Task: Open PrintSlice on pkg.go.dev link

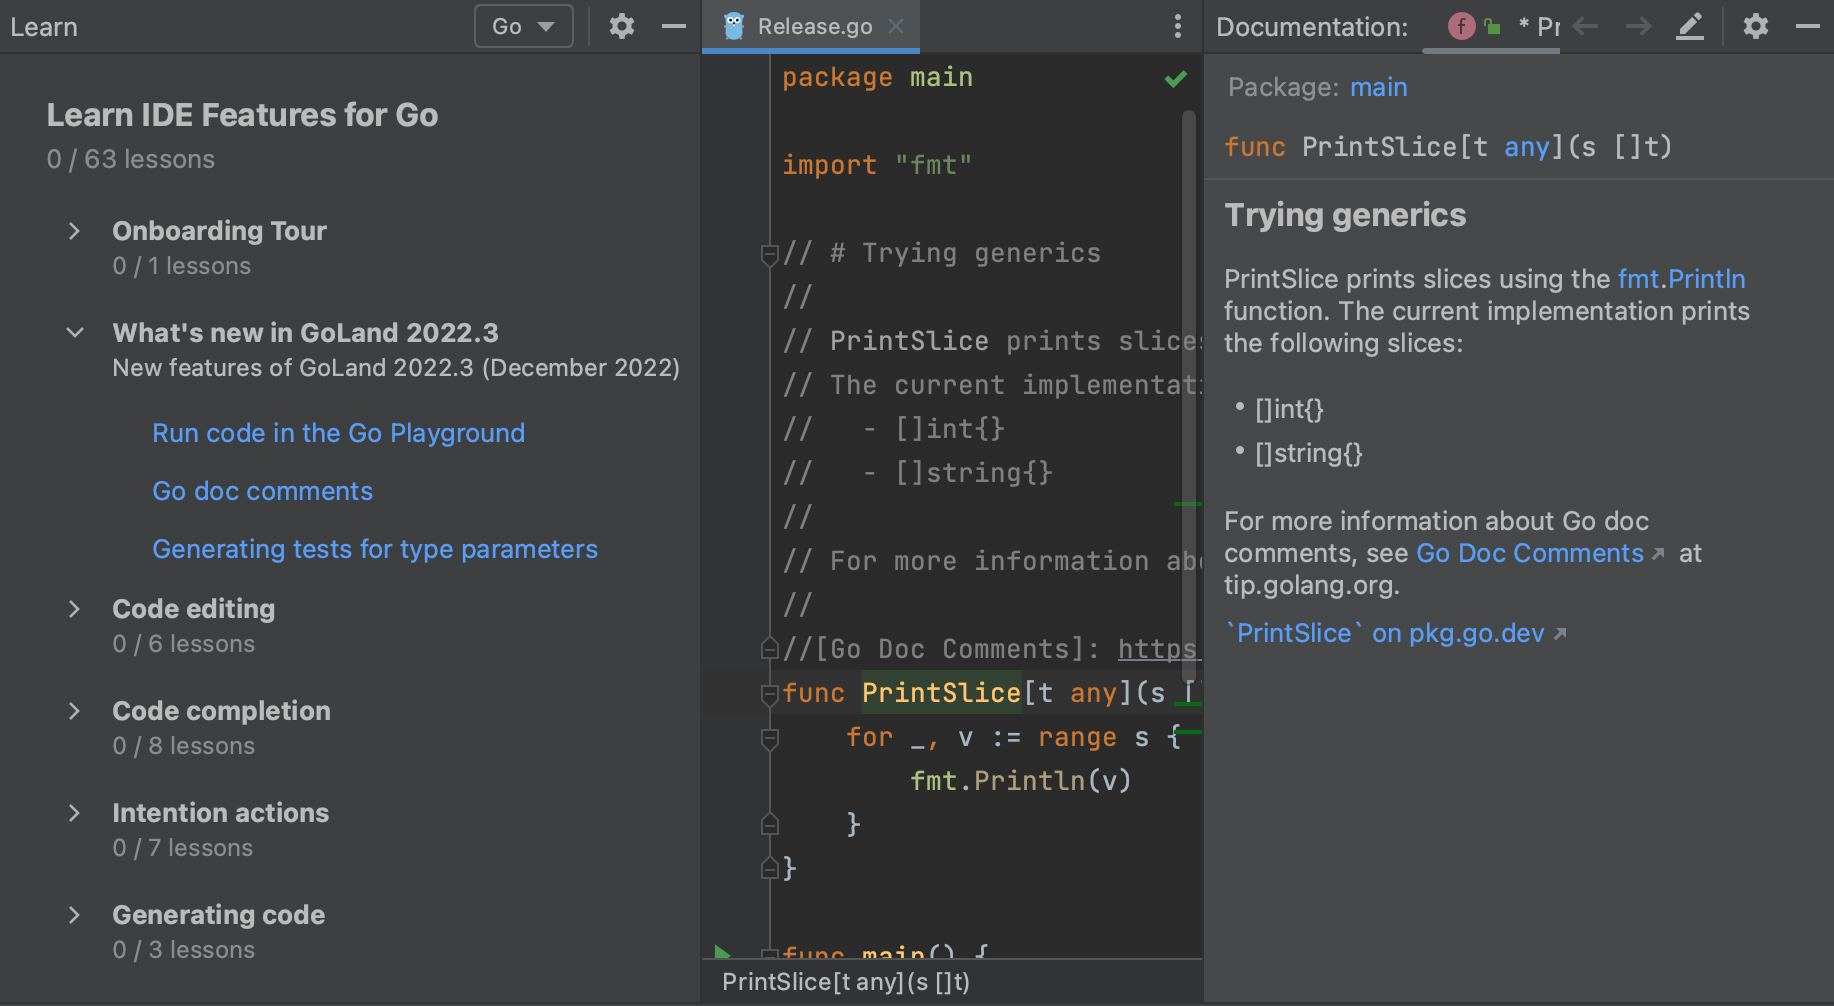Action: [x=1396, y=633]
